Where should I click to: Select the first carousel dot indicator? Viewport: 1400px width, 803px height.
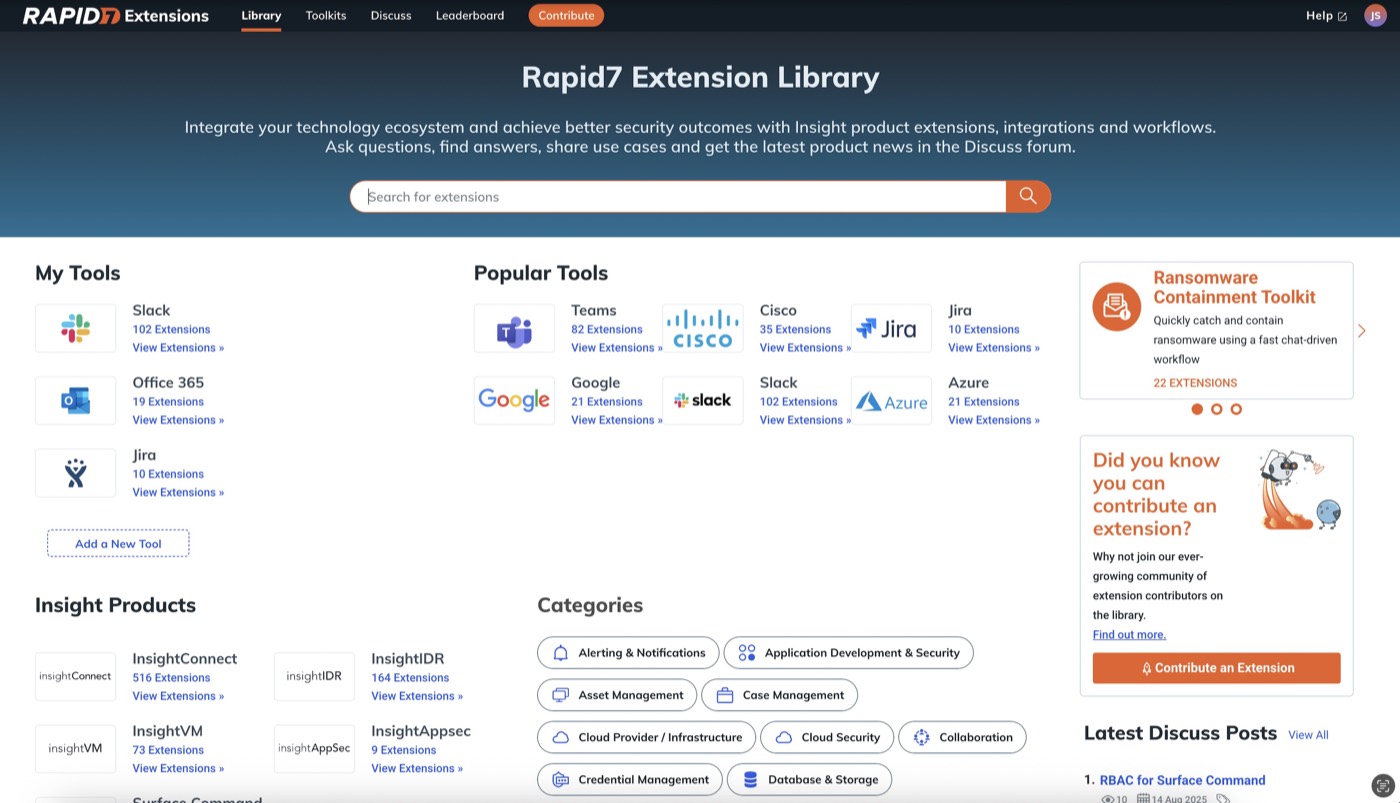point(1197,409)
